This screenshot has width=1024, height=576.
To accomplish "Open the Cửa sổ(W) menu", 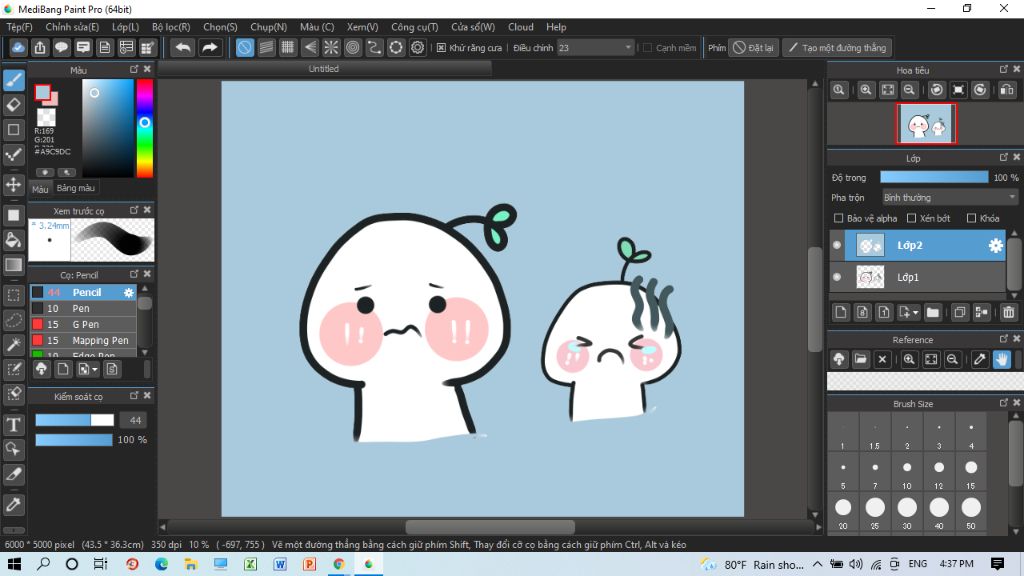I will (473, 27).
